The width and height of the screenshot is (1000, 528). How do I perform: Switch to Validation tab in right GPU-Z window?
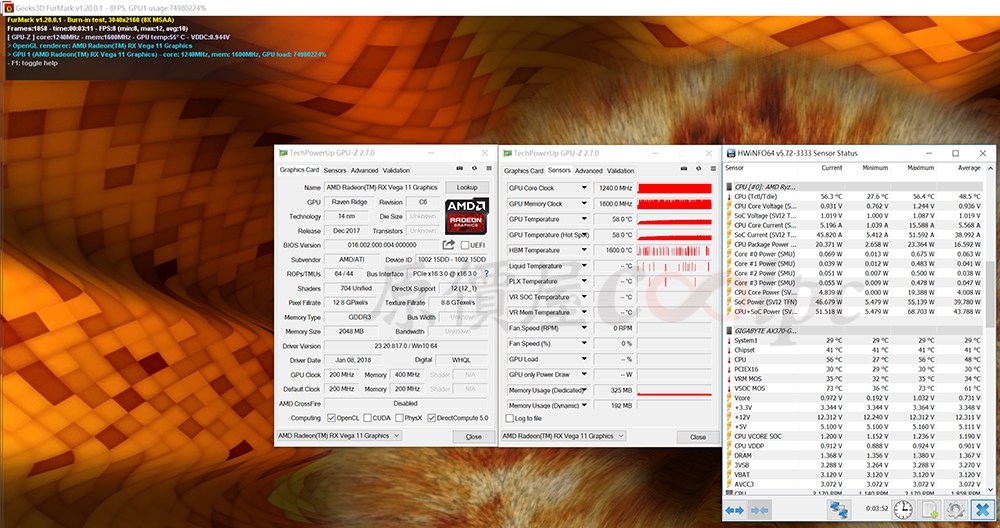[621, 171]
